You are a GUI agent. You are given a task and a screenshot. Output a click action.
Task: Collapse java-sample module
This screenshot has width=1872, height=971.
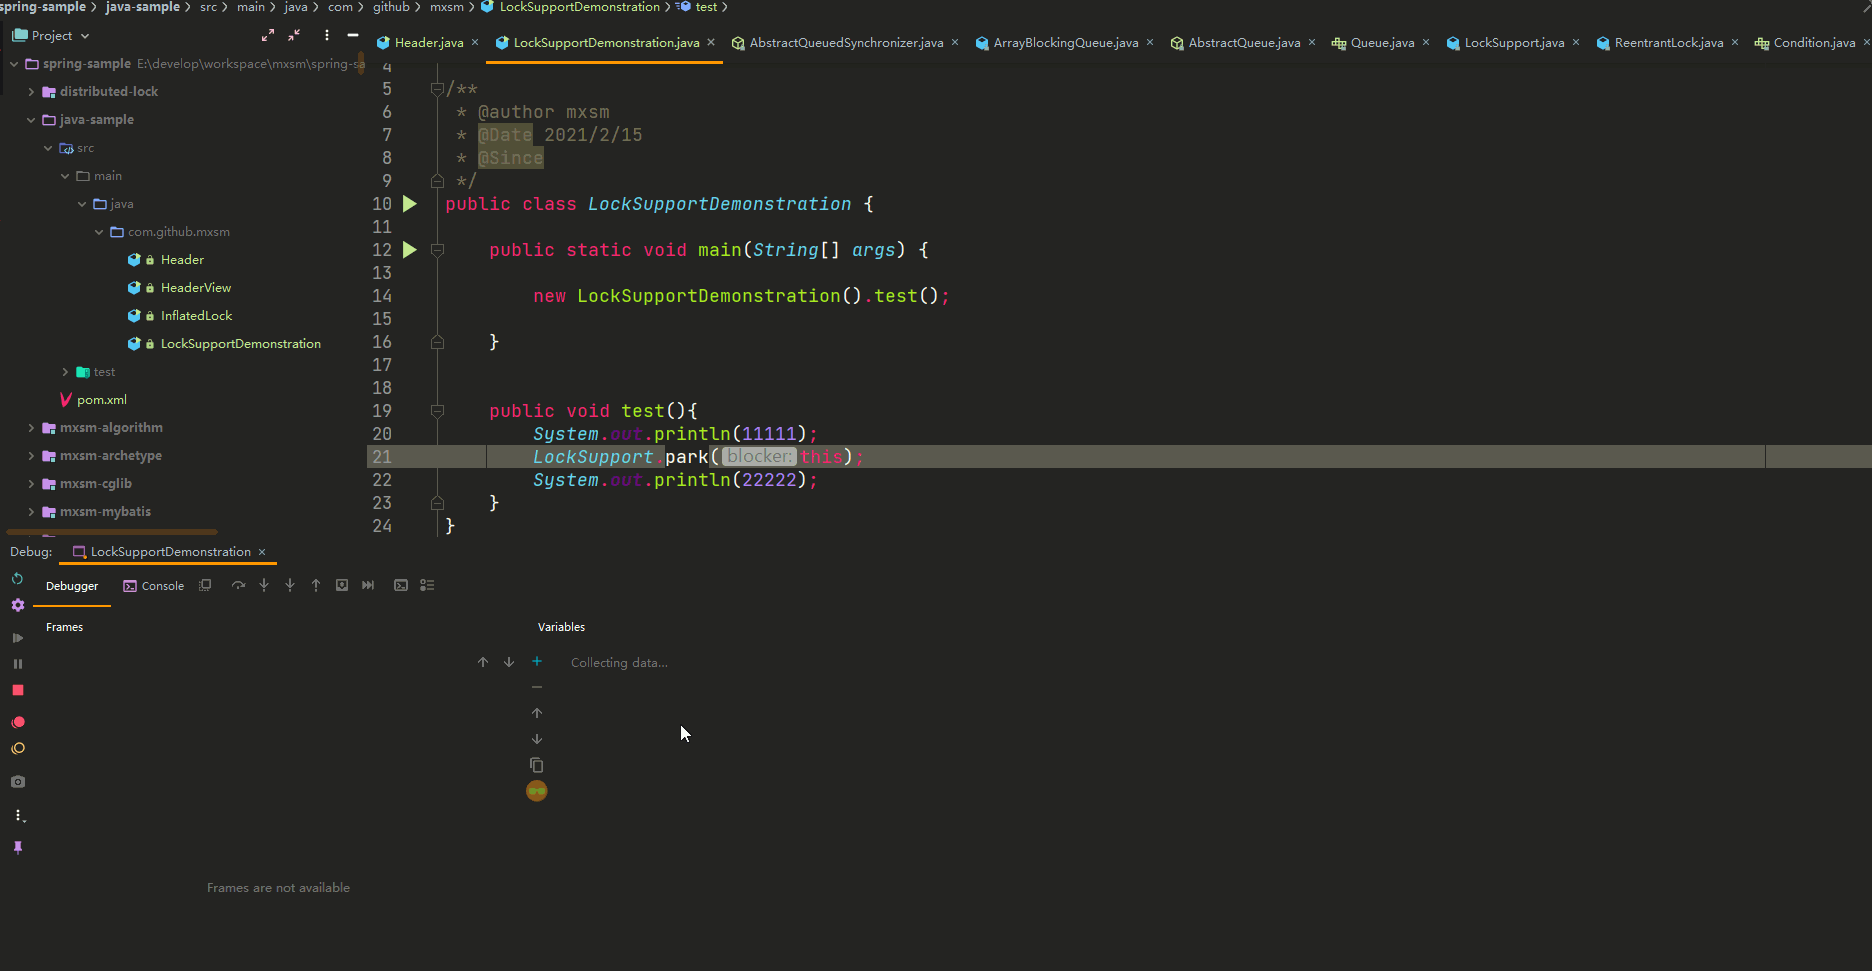coord(31,120)
